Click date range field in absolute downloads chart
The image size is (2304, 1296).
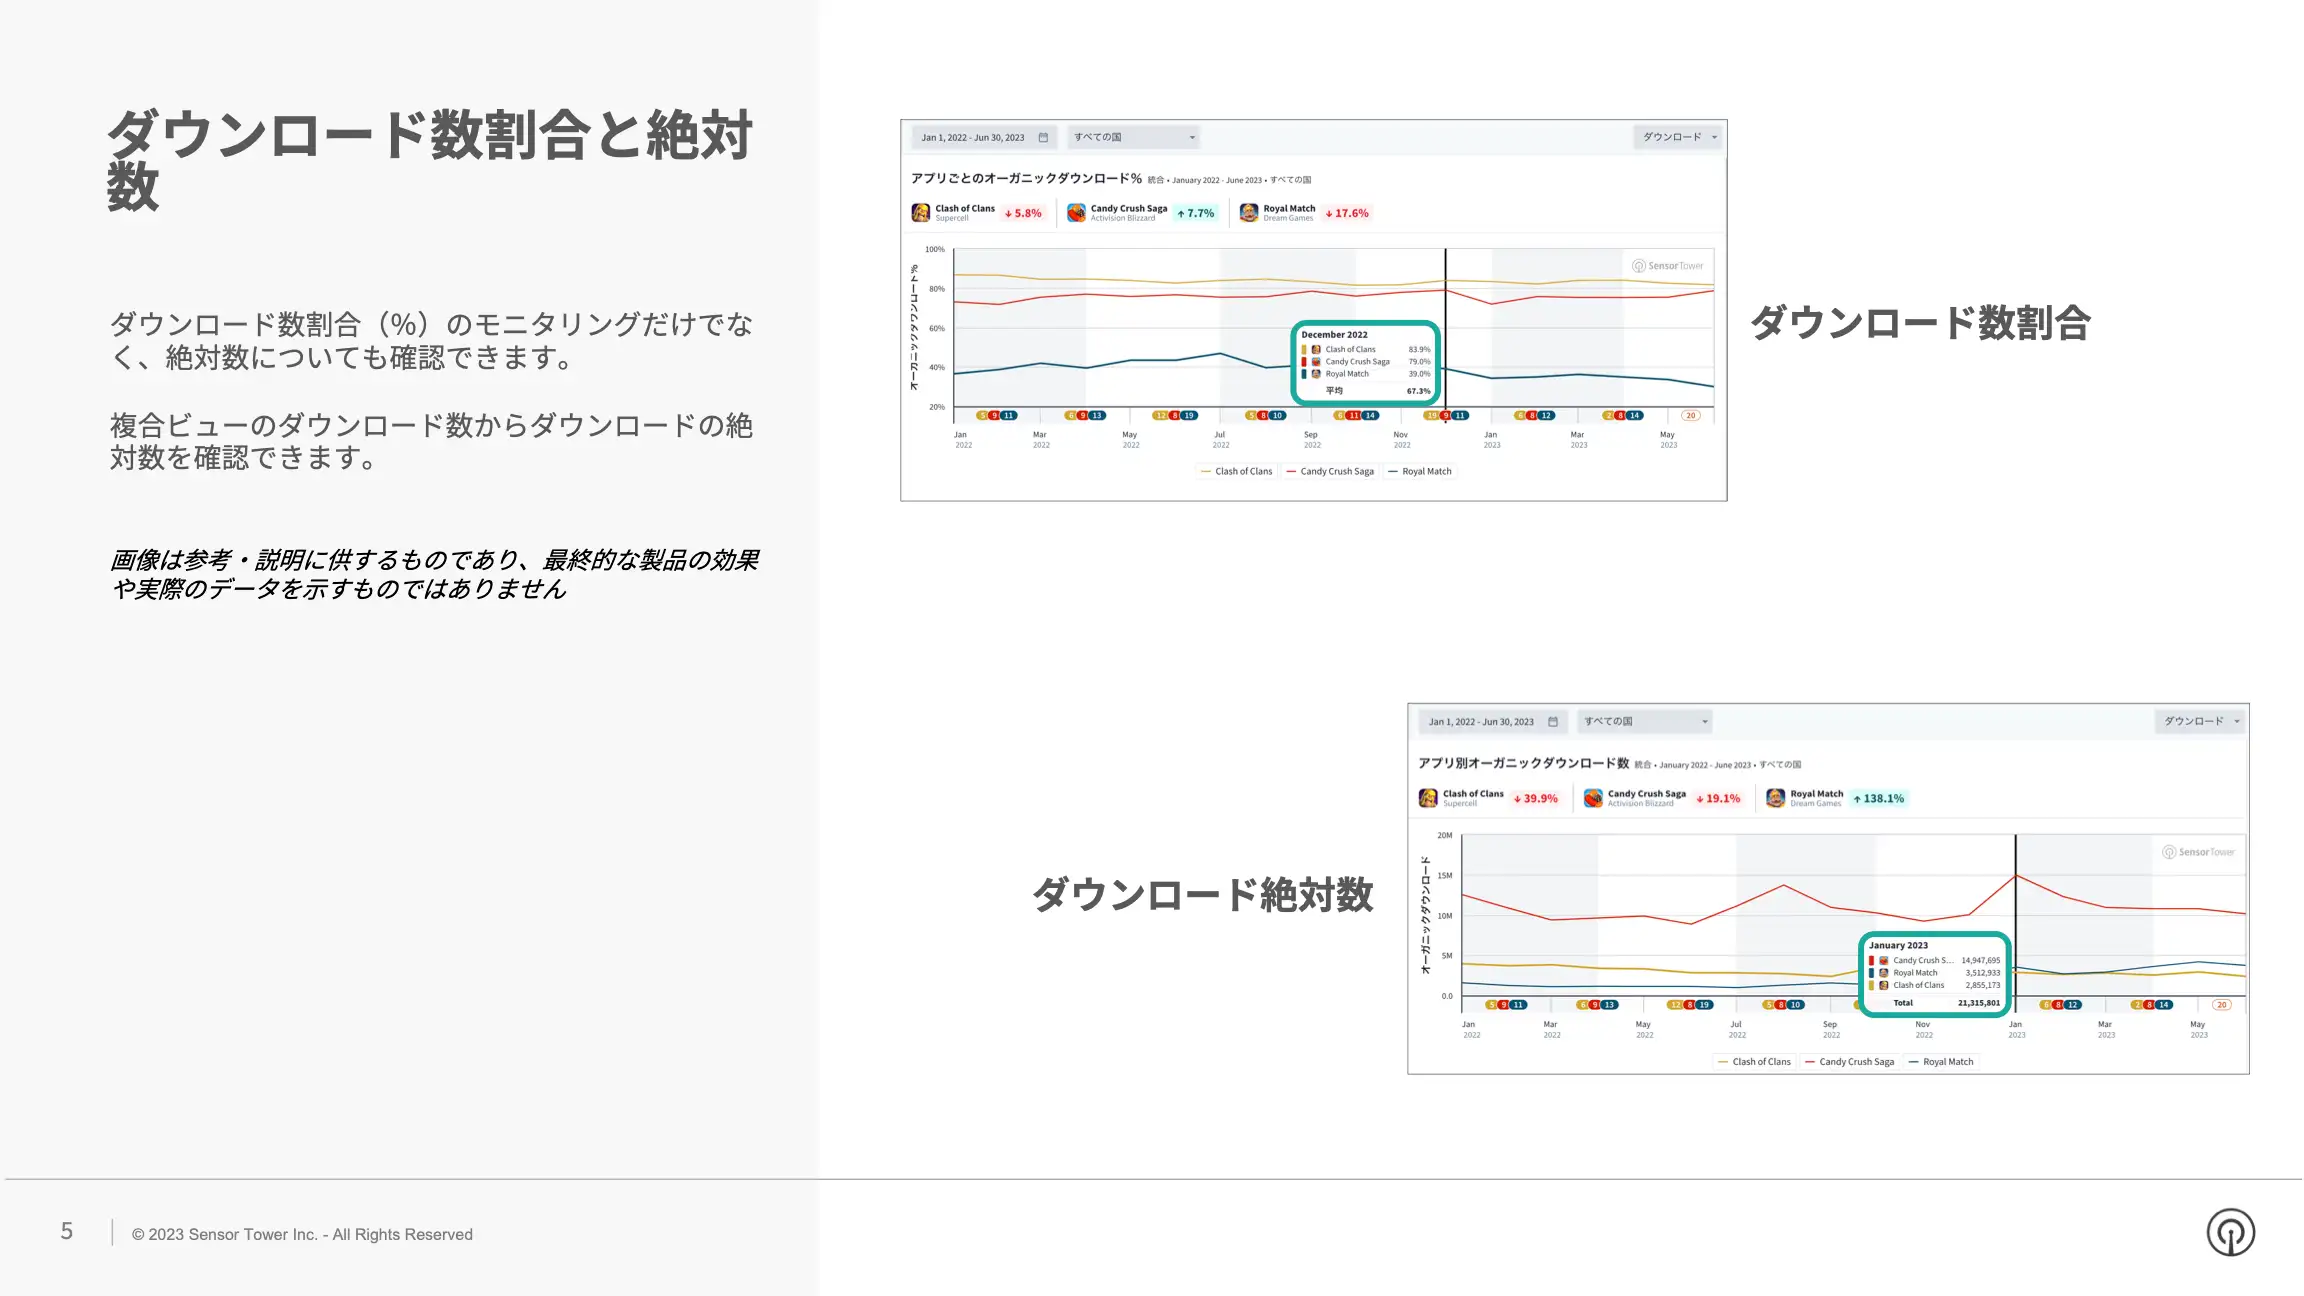(x=1493, y=722)
